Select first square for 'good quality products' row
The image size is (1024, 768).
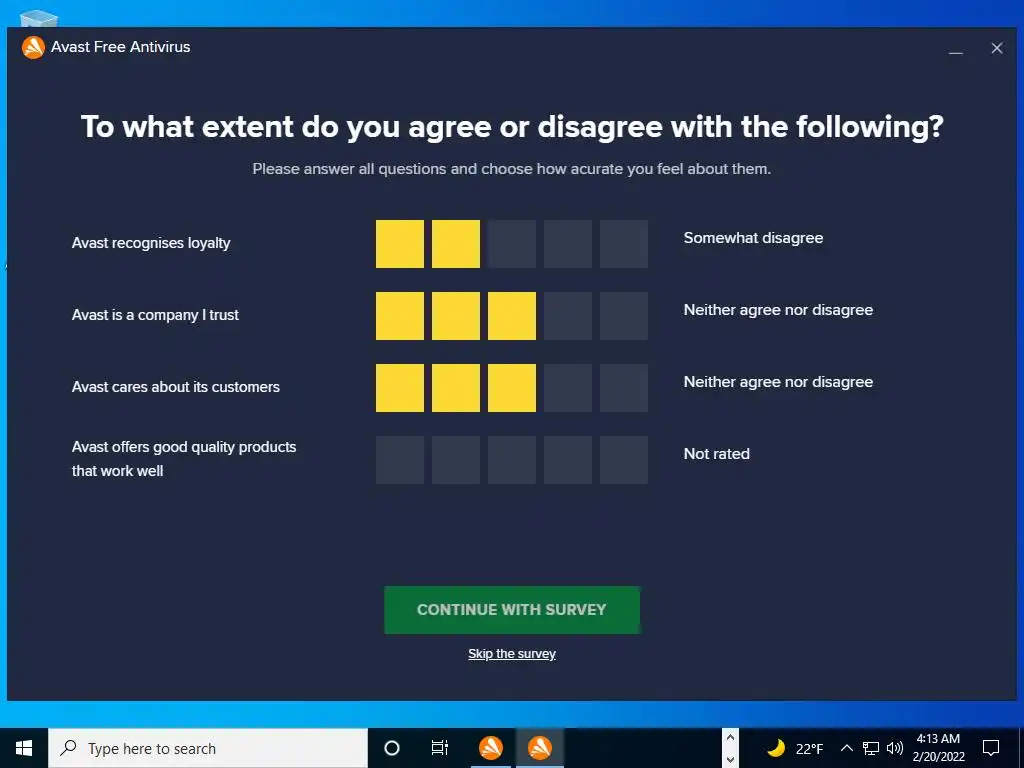coord(400,460)
